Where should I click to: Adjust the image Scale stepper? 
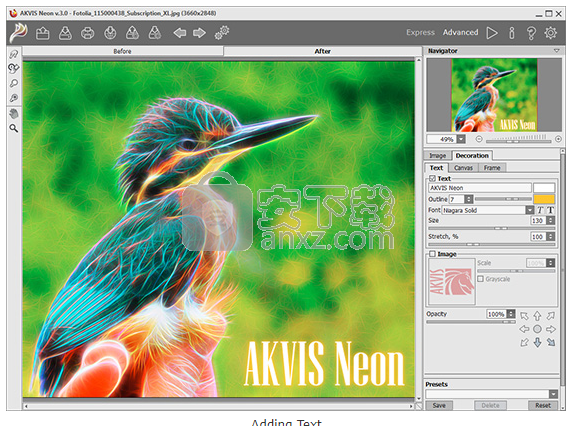coord(551,263)
